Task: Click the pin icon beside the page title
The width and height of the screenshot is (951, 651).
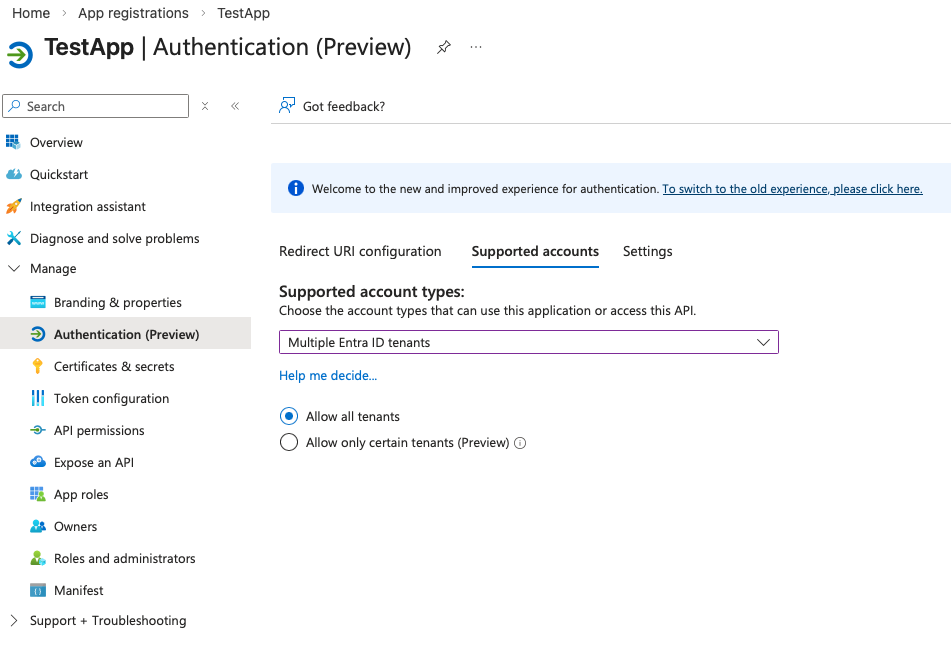Action: (x=443, y=47)
